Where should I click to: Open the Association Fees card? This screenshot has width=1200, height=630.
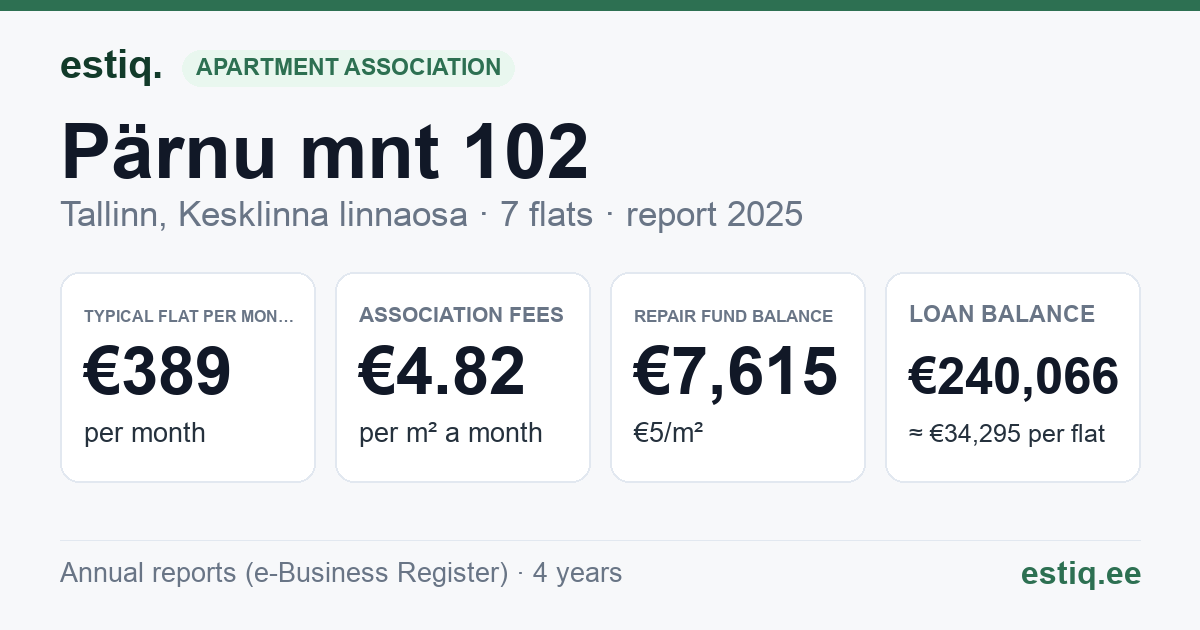463,377
